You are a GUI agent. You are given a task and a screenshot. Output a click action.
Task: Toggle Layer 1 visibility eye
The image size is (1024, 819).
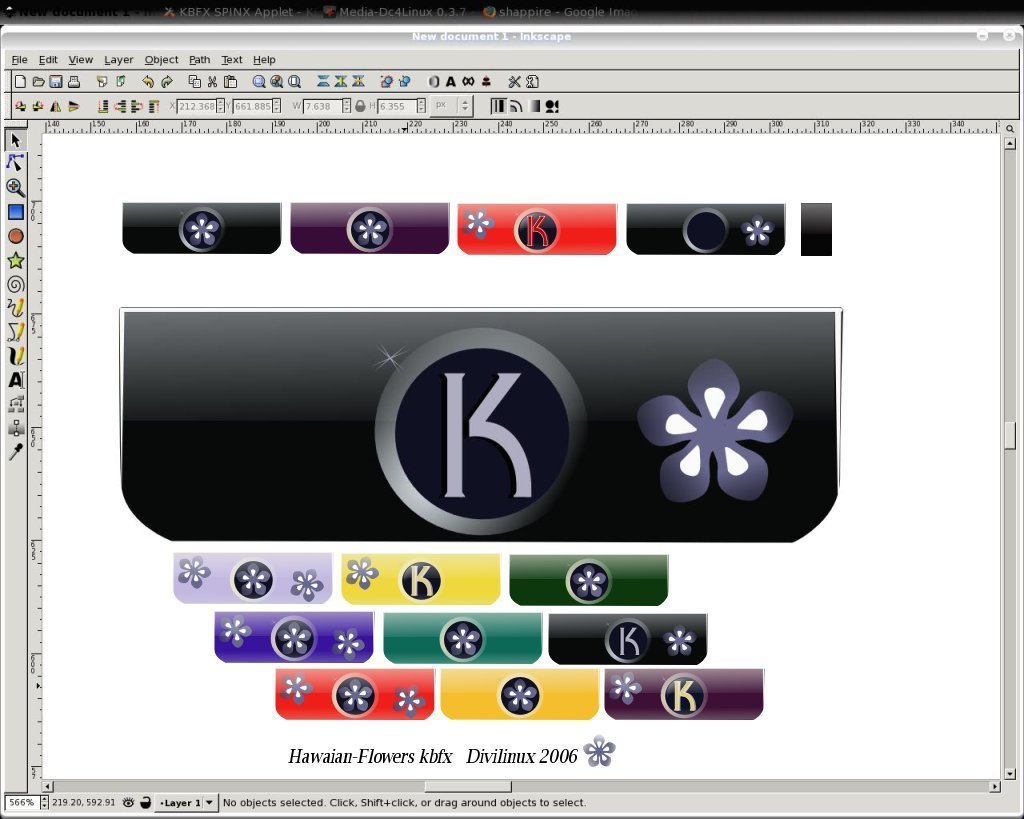click(128, 803)
